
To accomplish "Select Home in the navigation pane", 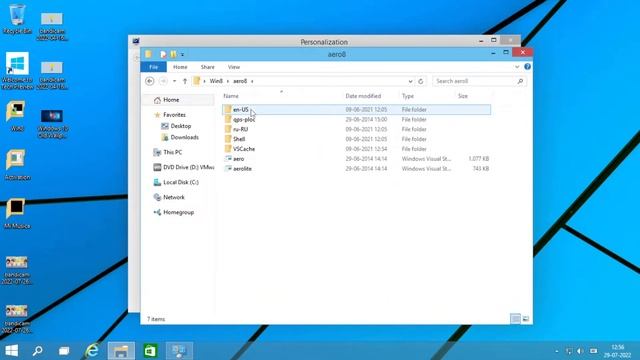I will pos(171,100).
